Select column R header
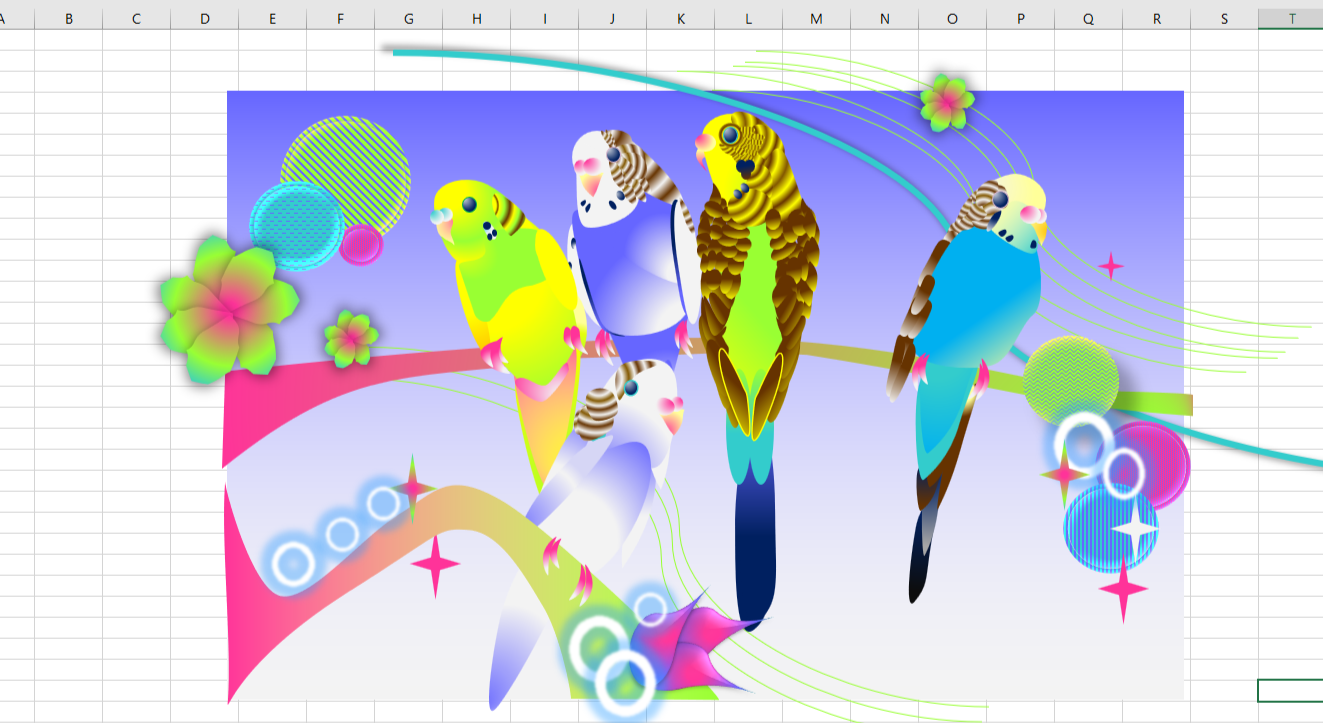The image size is (1323, 723). point(1156,19)
